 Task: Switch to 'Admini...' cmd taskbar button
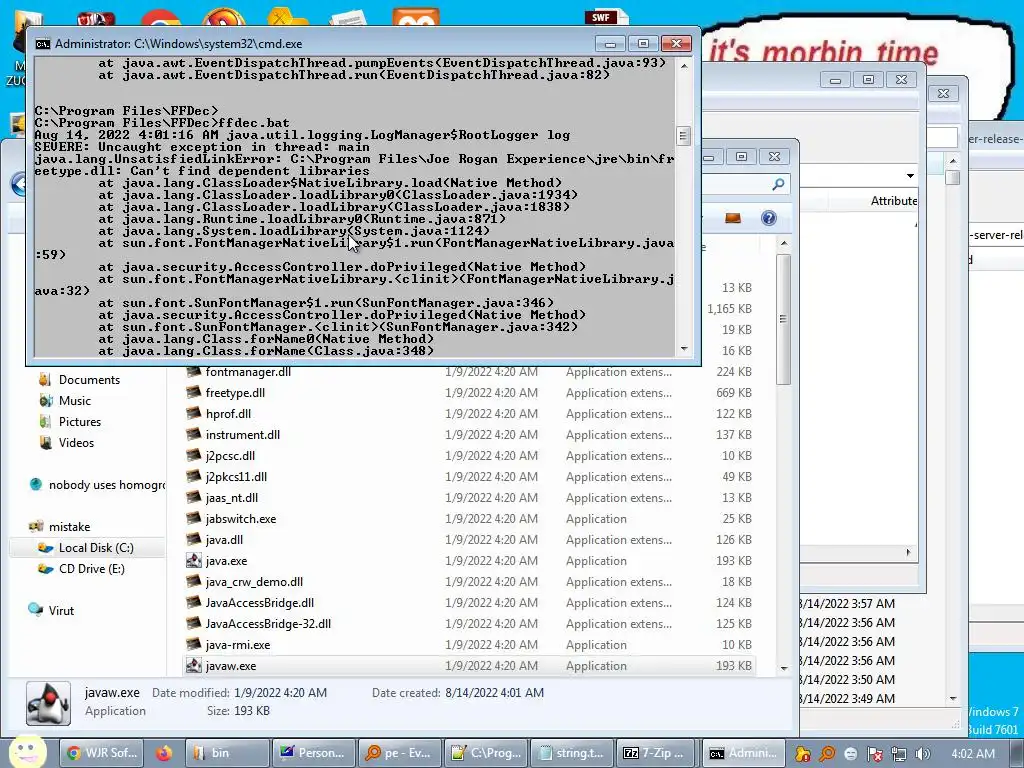[x=744, y=753]
